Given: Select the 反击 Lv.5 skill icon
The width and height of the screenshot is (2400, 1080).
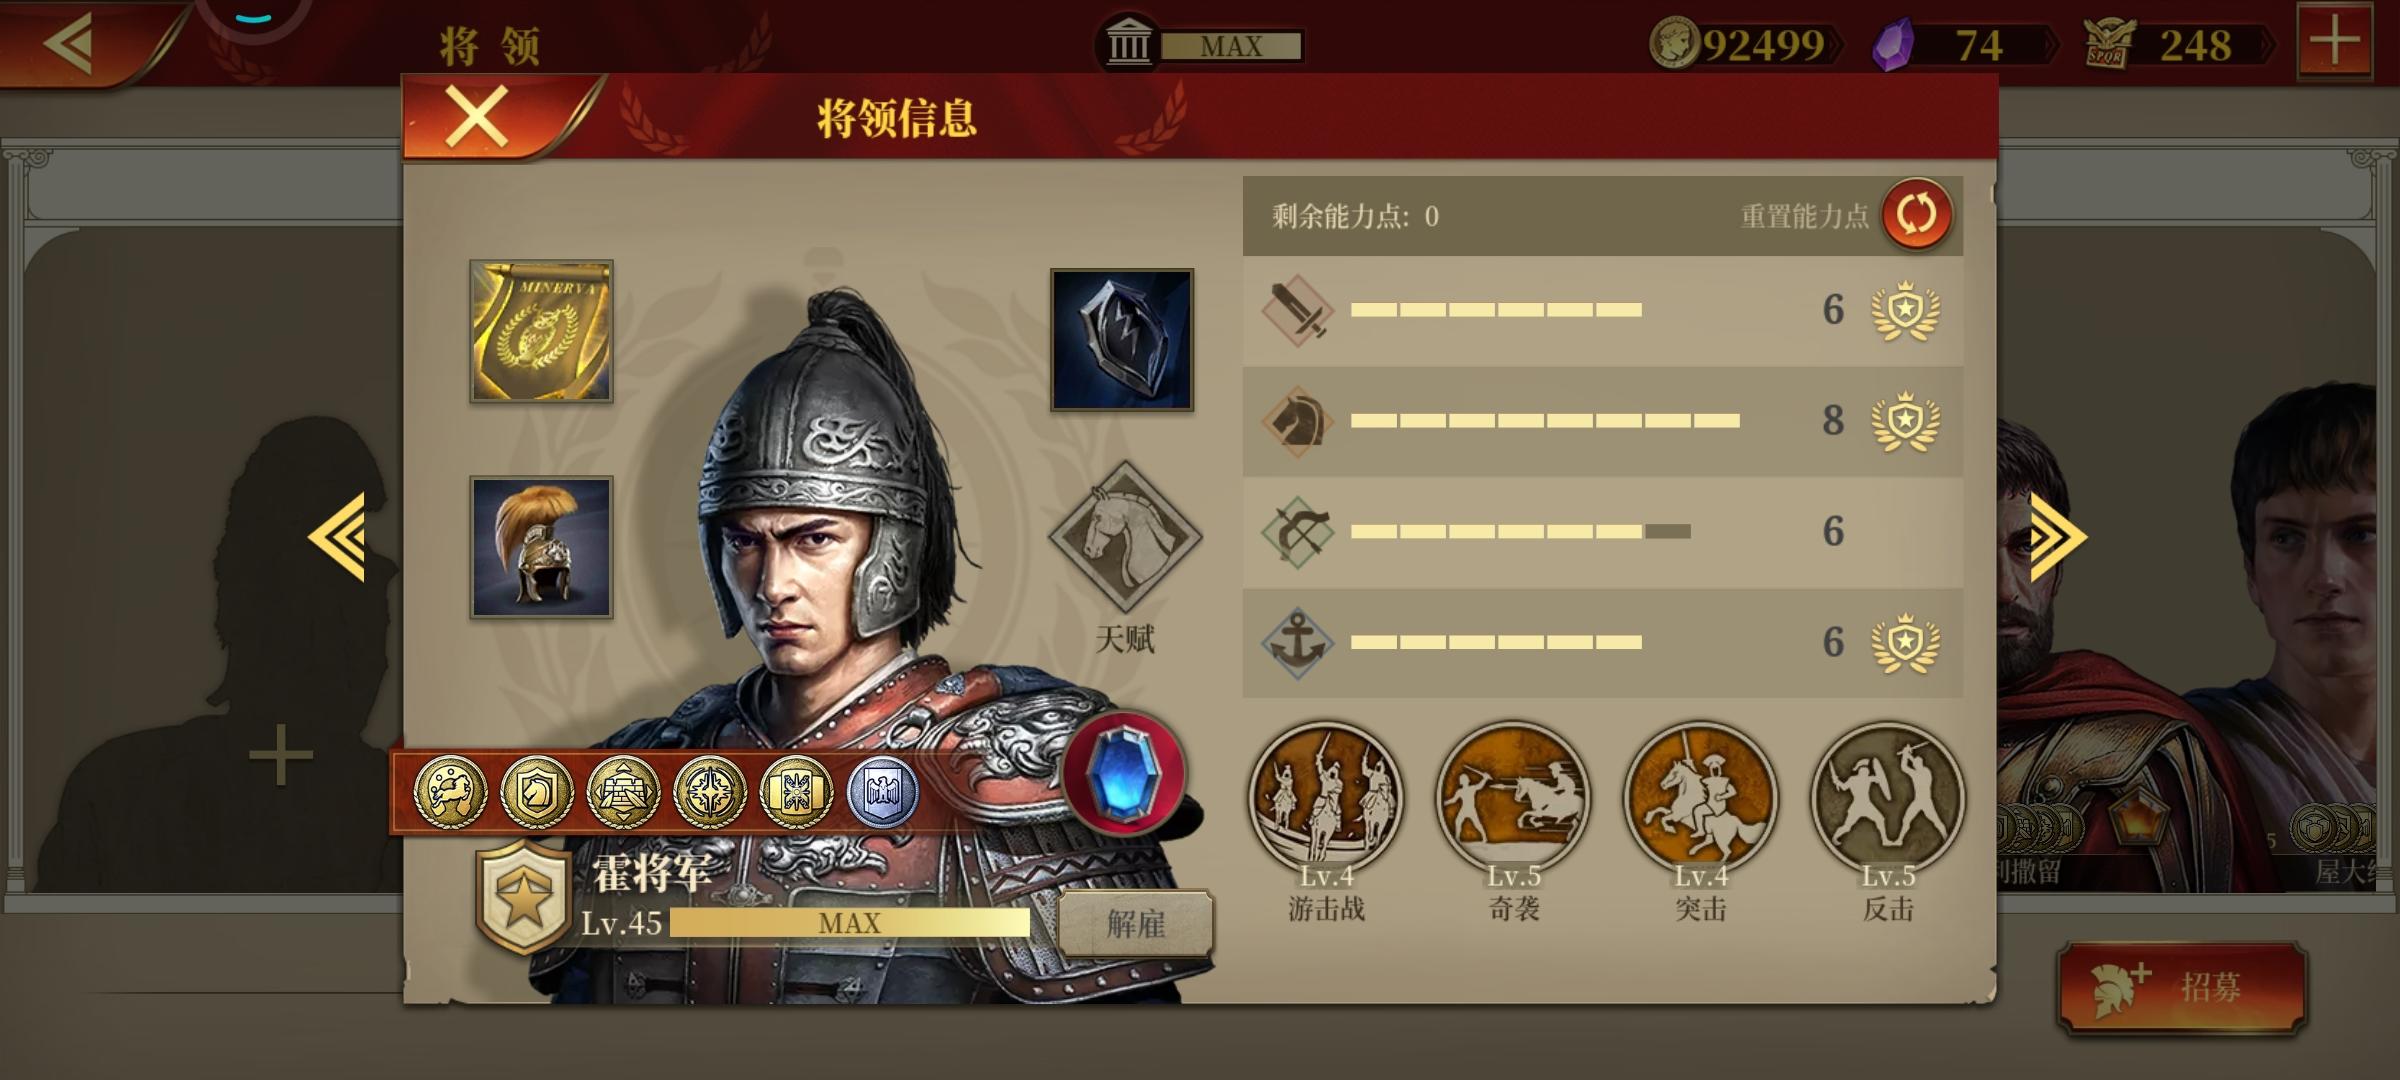Looking at the screenshot, I should click(x=1887, y=798).
